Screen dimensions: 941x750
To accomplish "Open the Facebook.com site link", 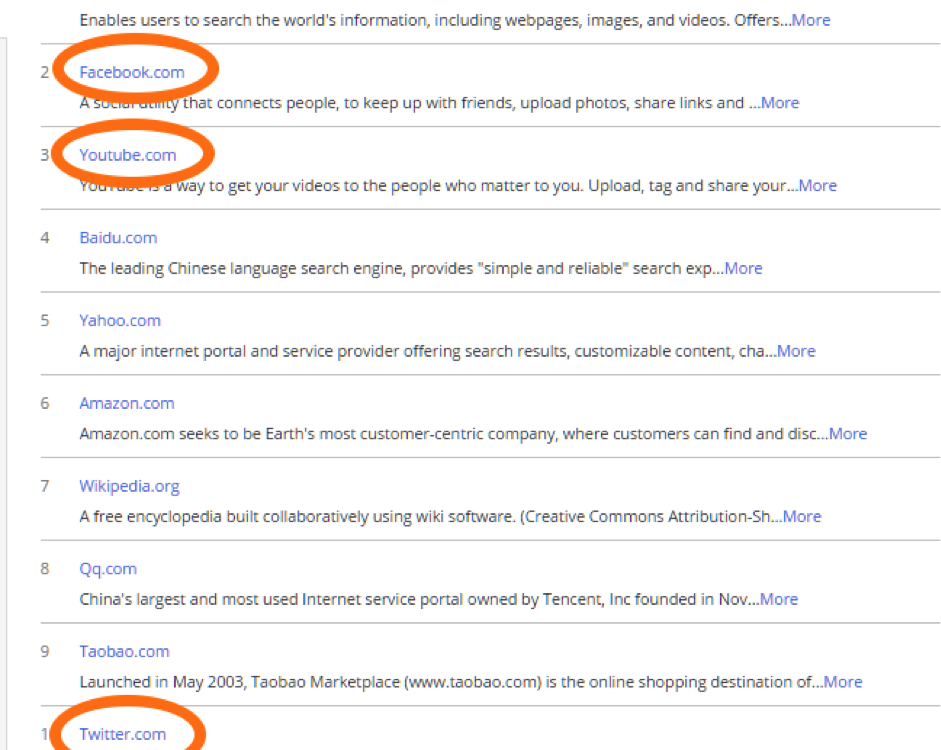I will [132, 72].
